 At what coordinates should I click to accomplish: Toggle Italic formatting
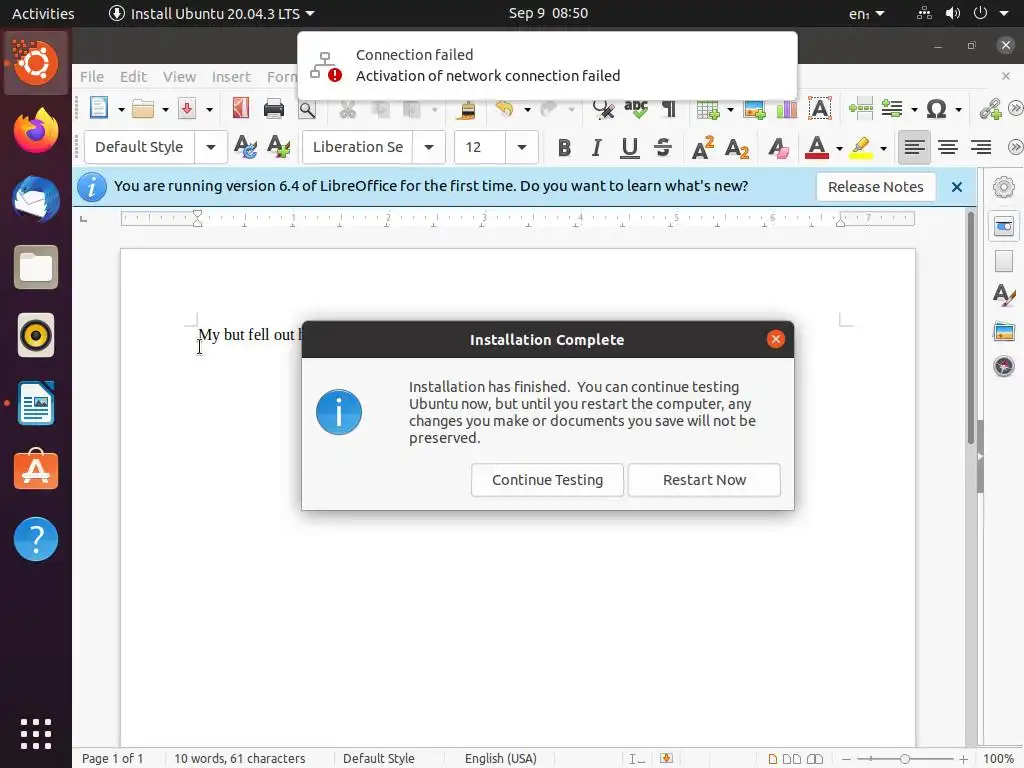click(596, 148)
